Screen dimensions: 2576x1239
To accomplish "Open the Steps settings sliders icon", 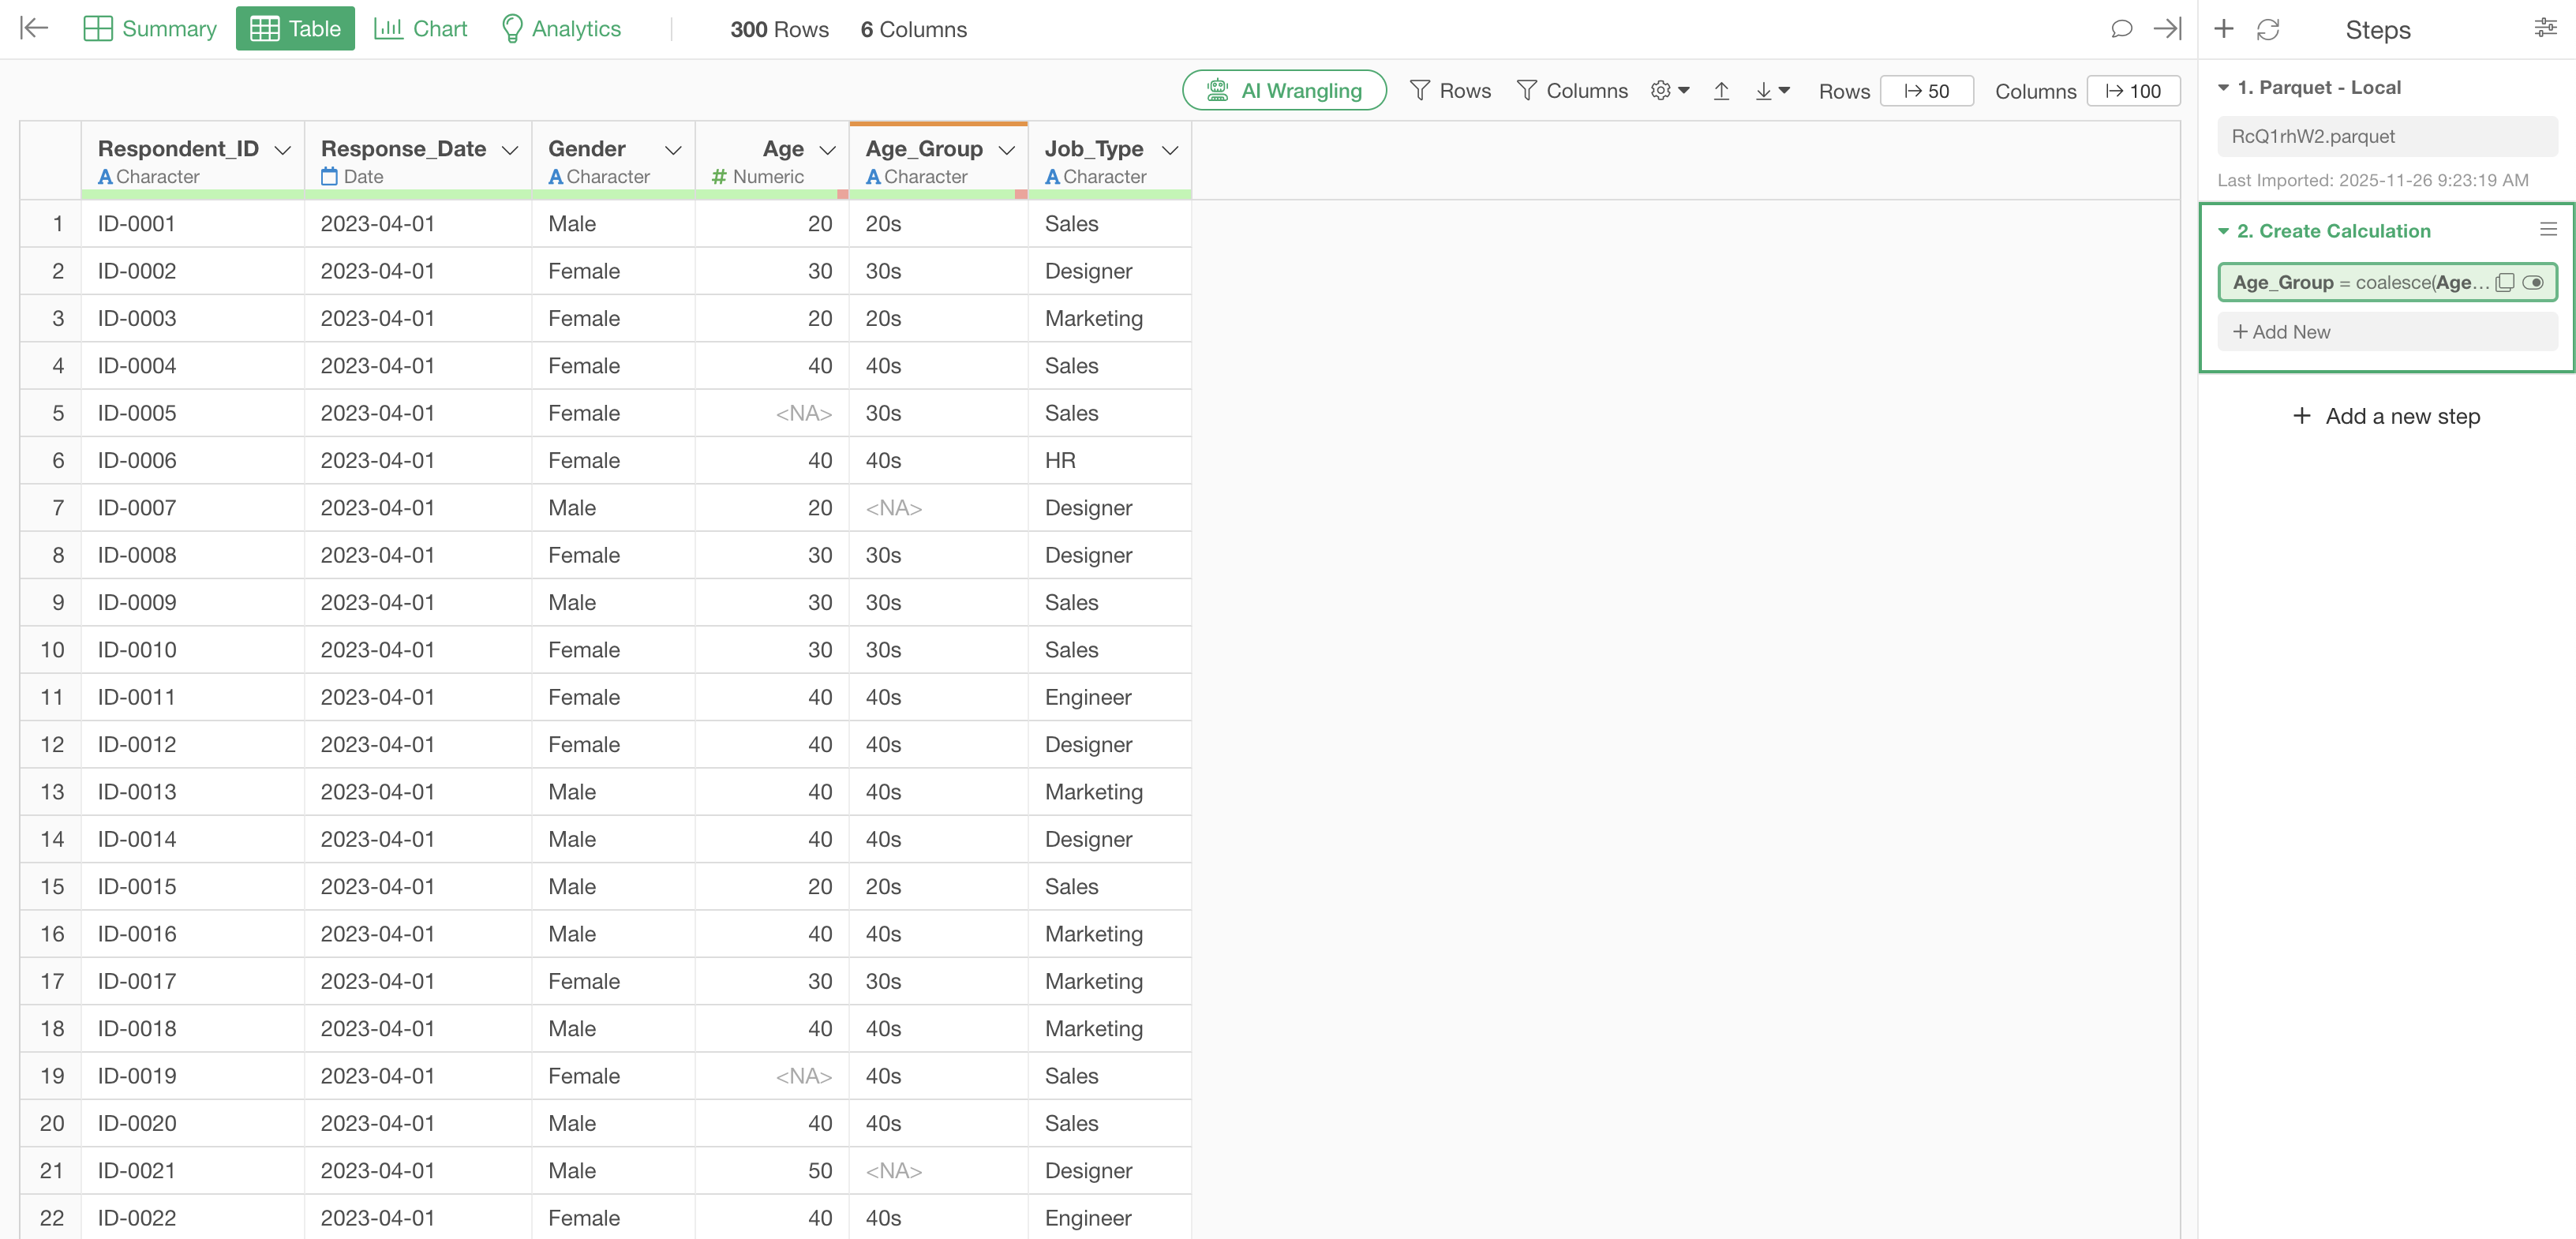I will click(x=2546, y=29).
